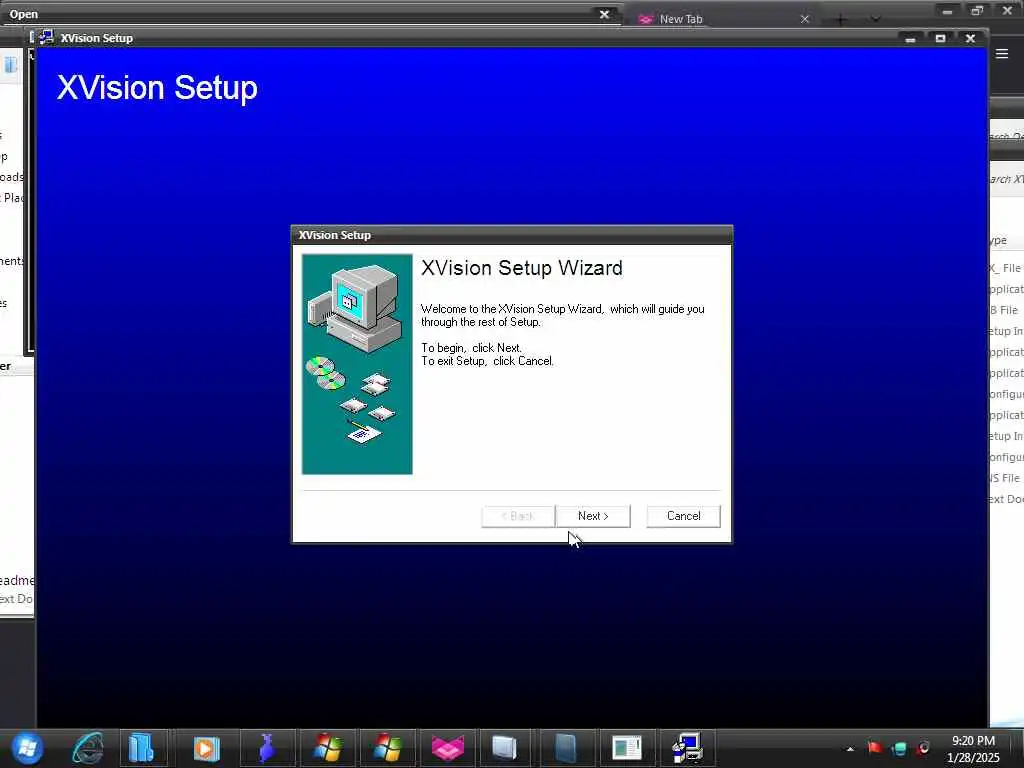1024x768 pixels.
Task: Add a new tab with the plus button
Action: click(840, 20)
